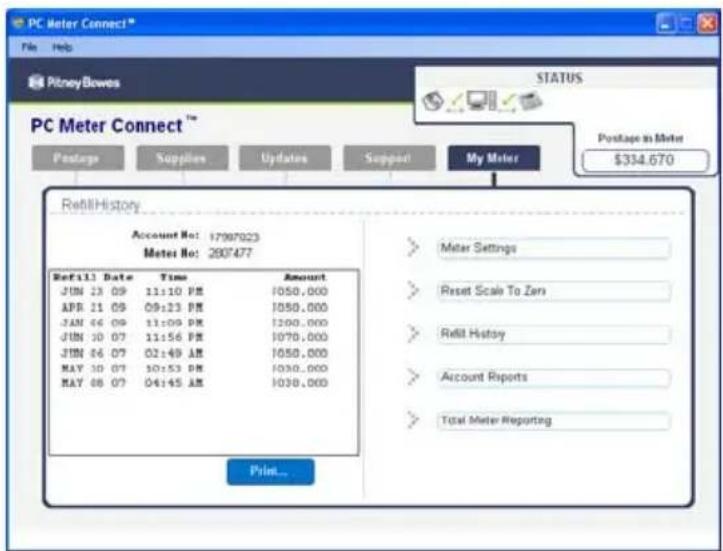
Task: Select the 11:56 PM refill row
Action: tap(194, 337)
